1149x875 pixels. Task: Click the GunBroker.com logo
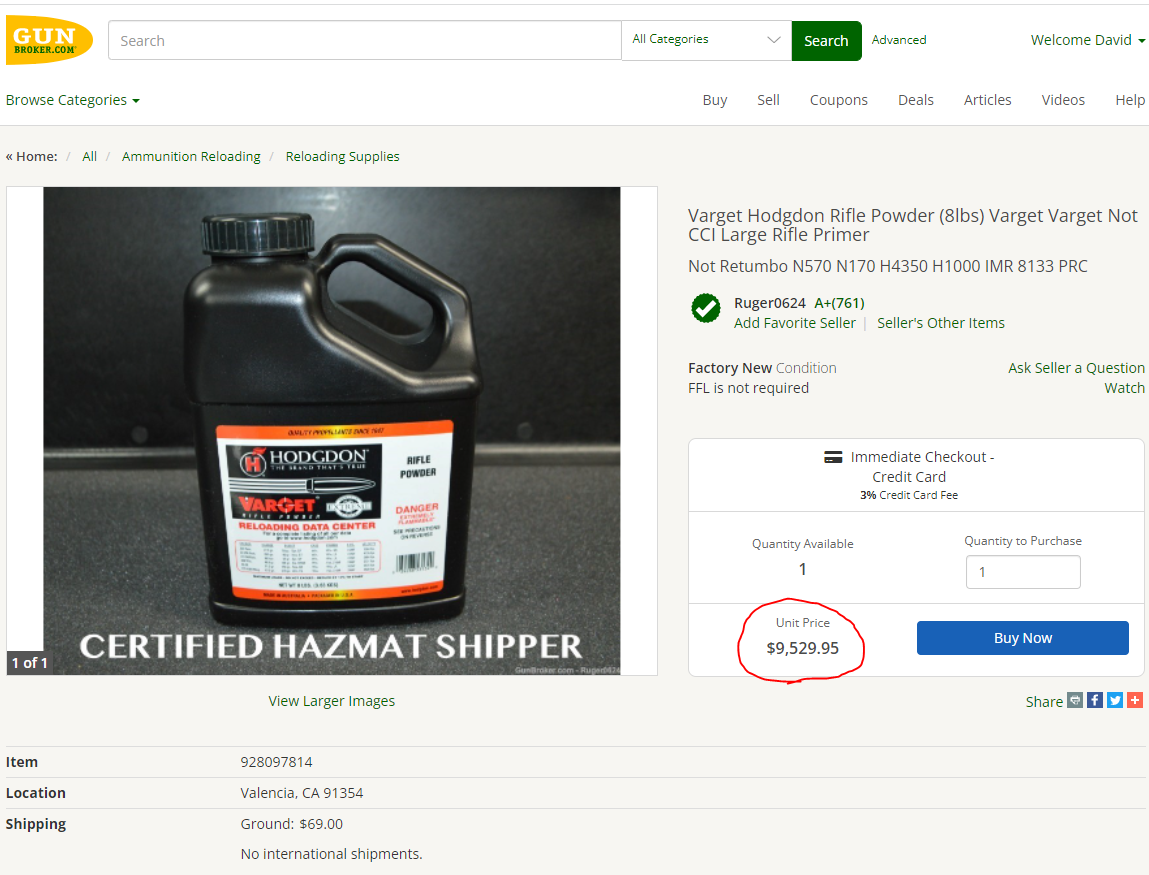point(49,41)
